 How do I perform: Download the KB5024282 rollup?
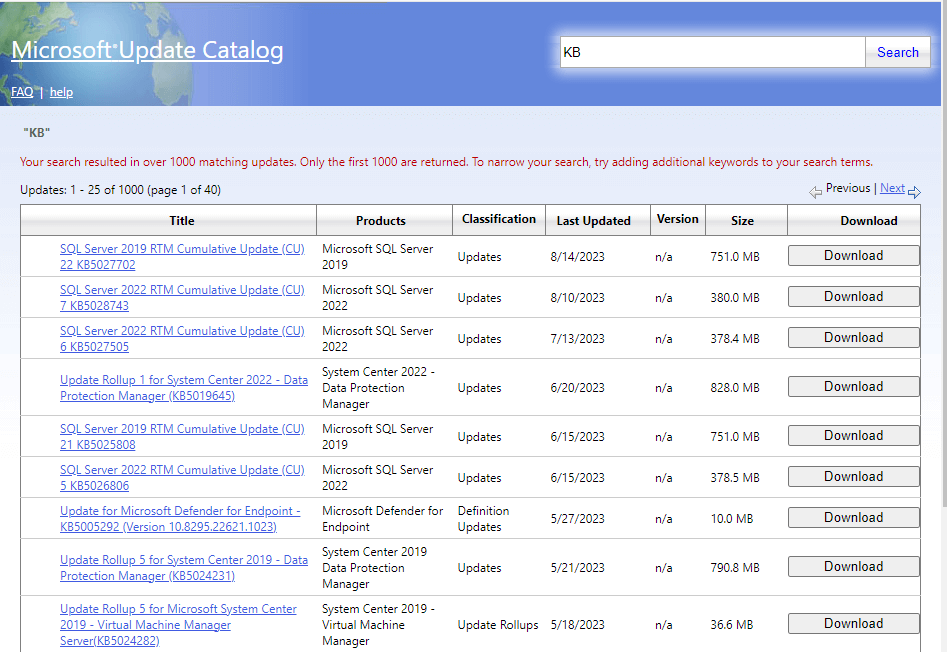pyautogui.click(x=853, y=623)
